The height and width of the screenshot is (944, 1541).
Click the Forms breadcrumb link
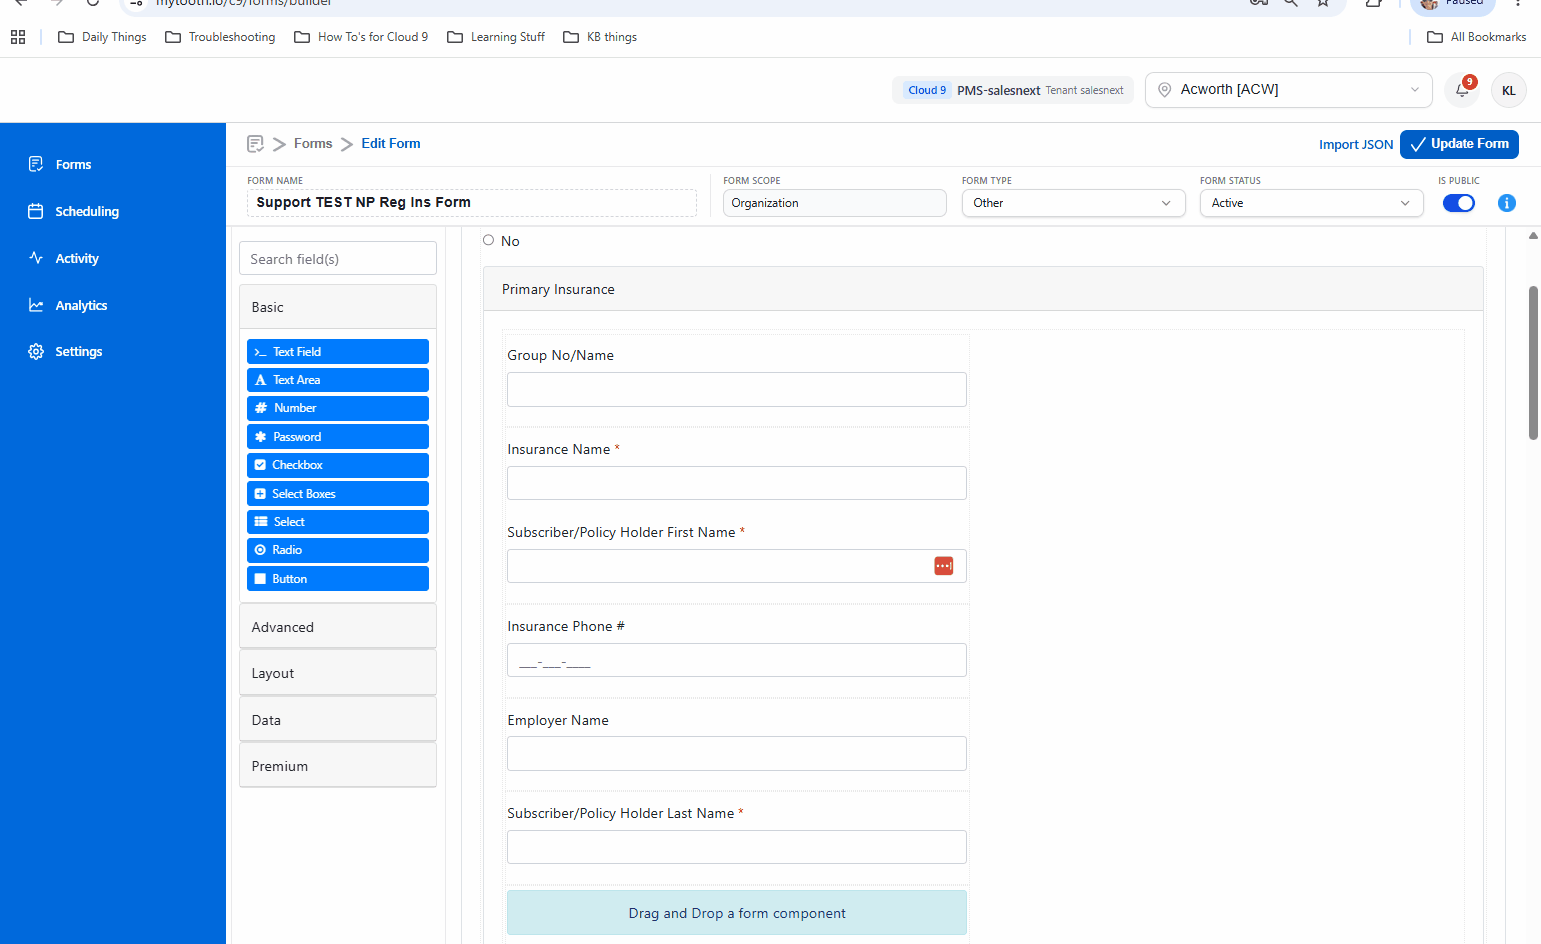313,144
